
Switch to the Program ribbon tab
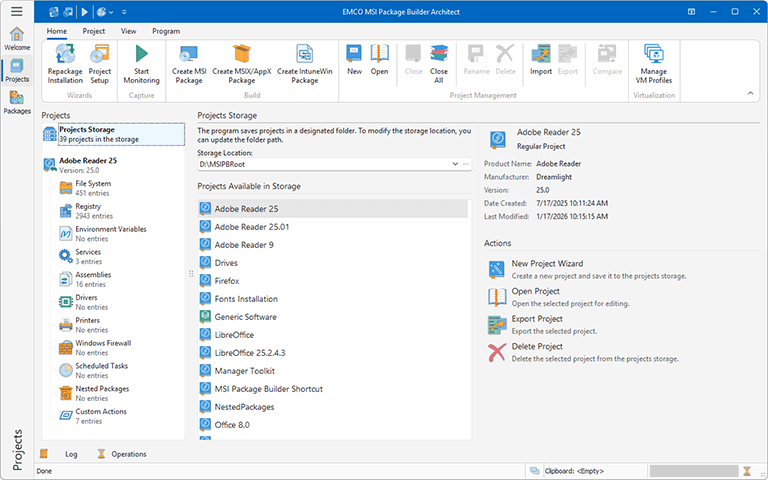(166, 31)
